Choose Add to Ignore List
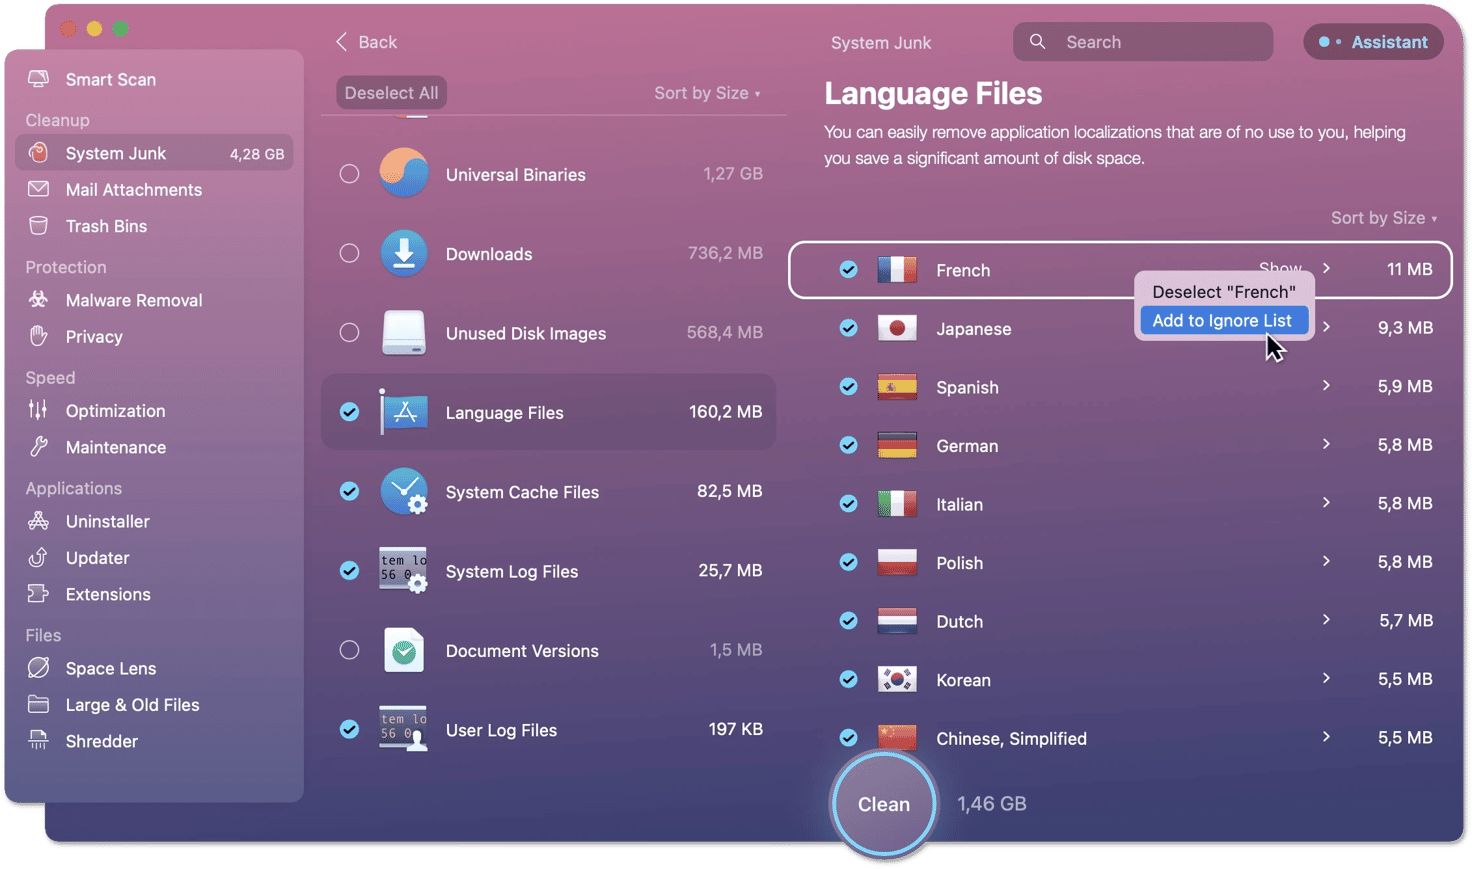1472x869 pixels. (1223, 320)
